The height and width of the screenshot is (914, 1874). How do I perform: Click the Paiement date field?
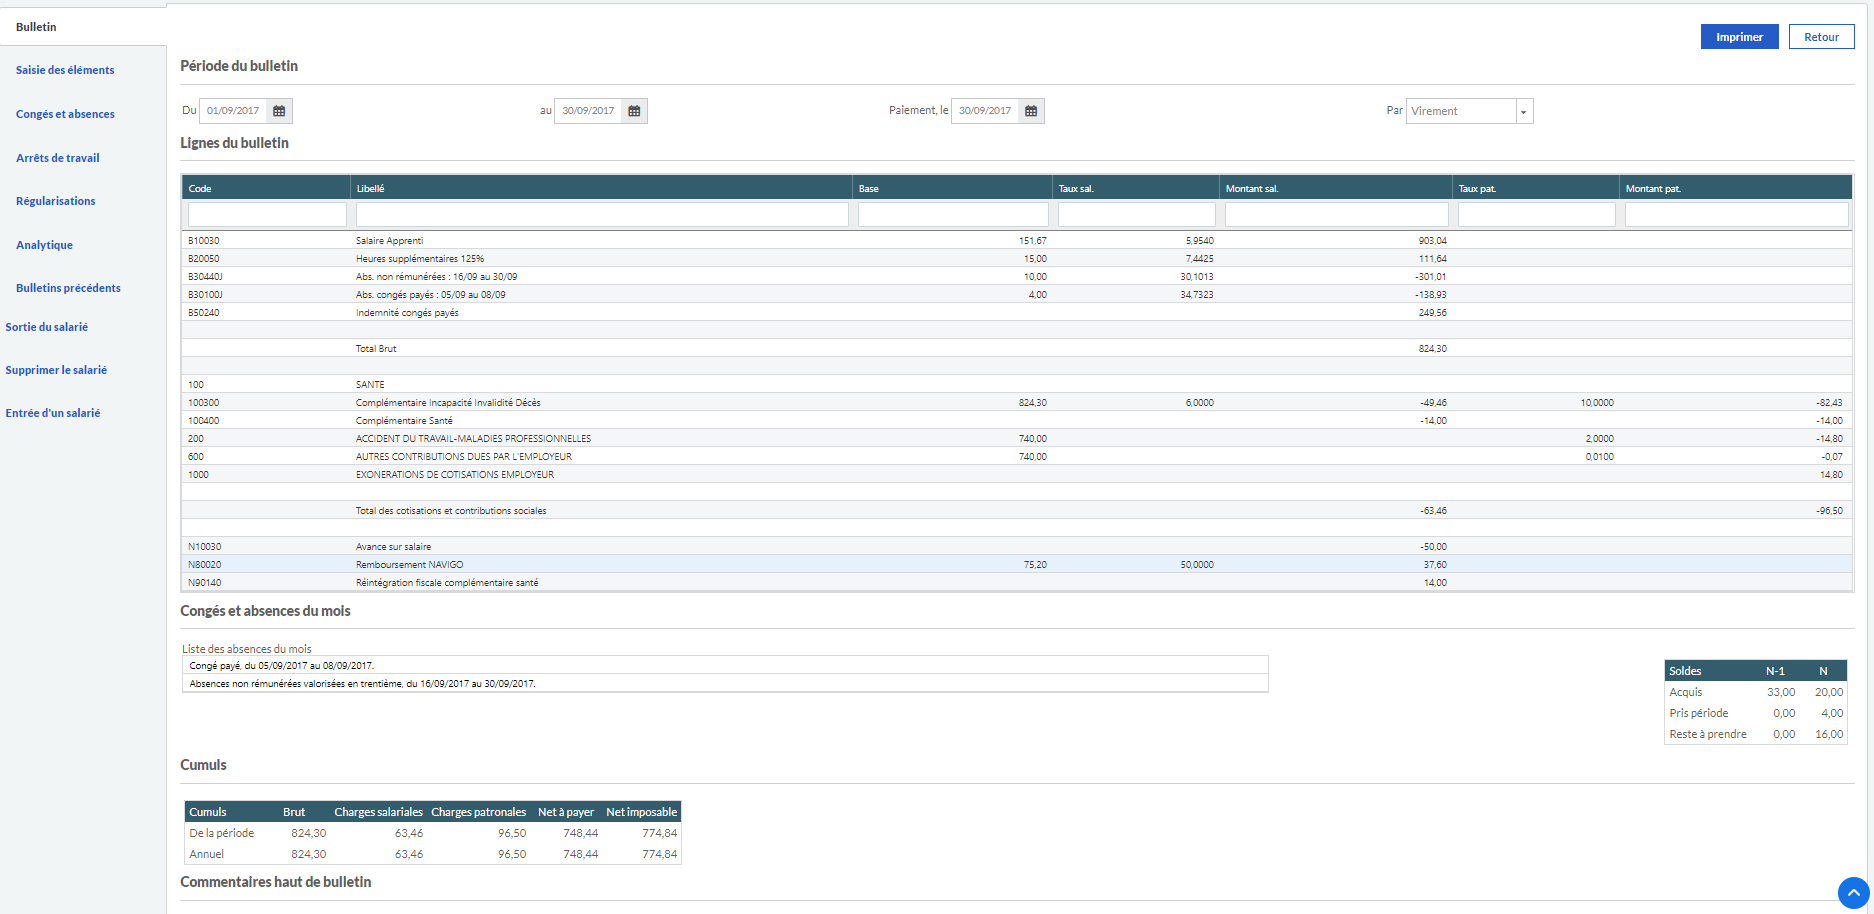click(x=985, y=111)
